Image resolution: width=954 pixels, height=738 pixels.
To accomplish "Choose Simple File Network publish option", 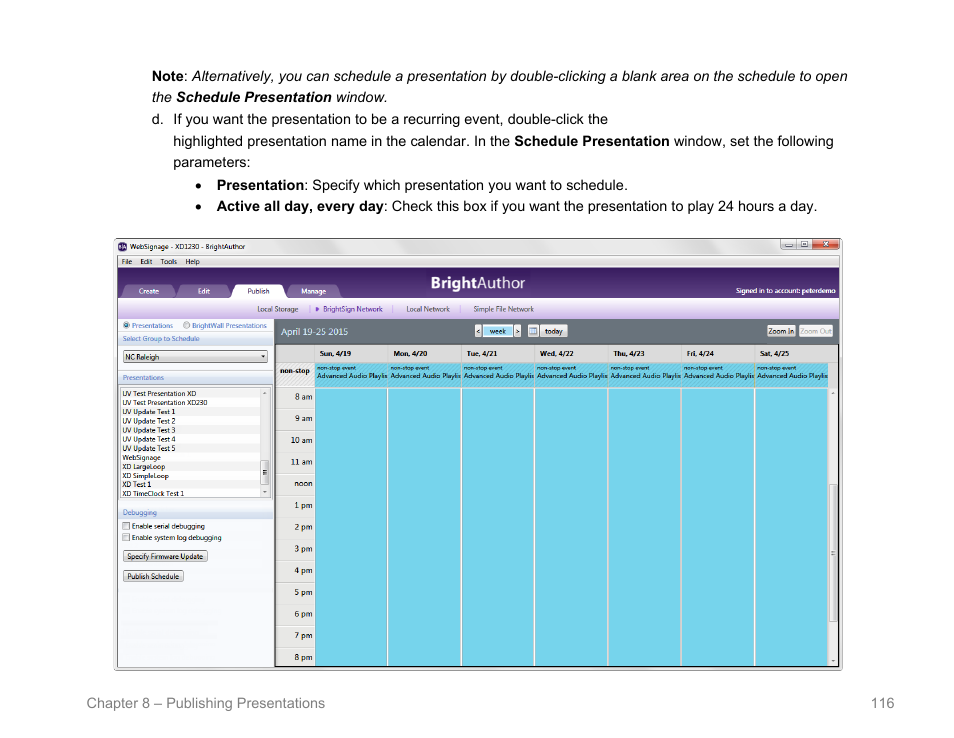I will (503, 309).
